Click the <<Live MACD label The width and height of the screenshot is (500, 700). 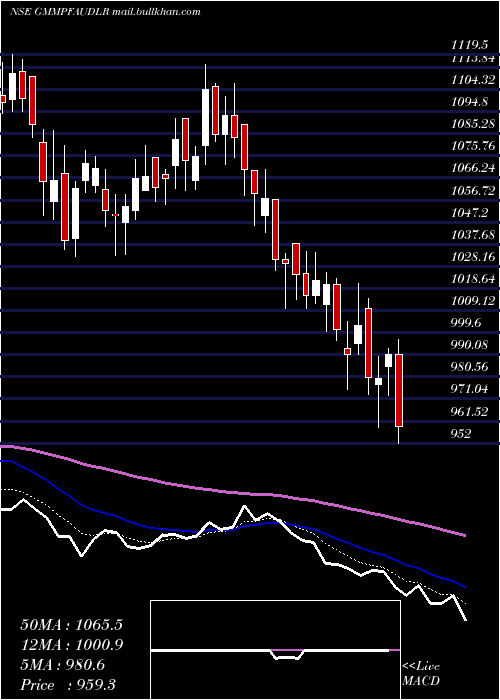(421, 673)
